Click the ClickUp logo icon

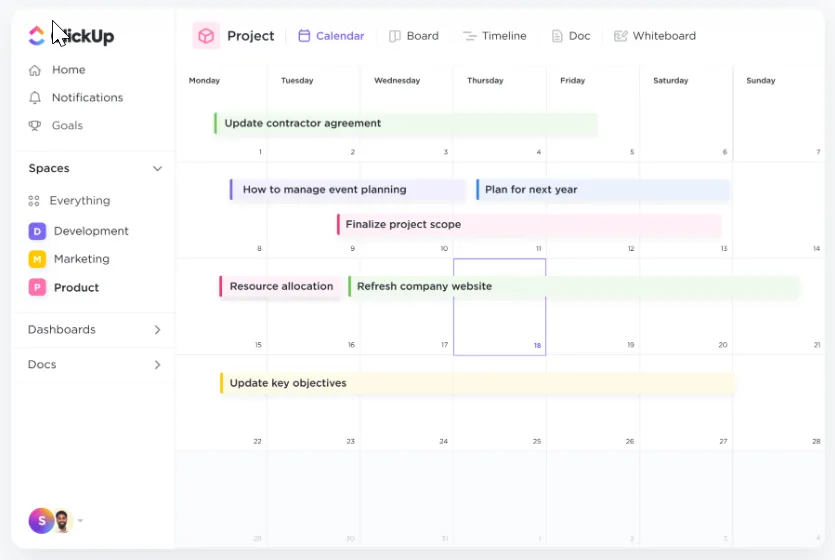36,36
